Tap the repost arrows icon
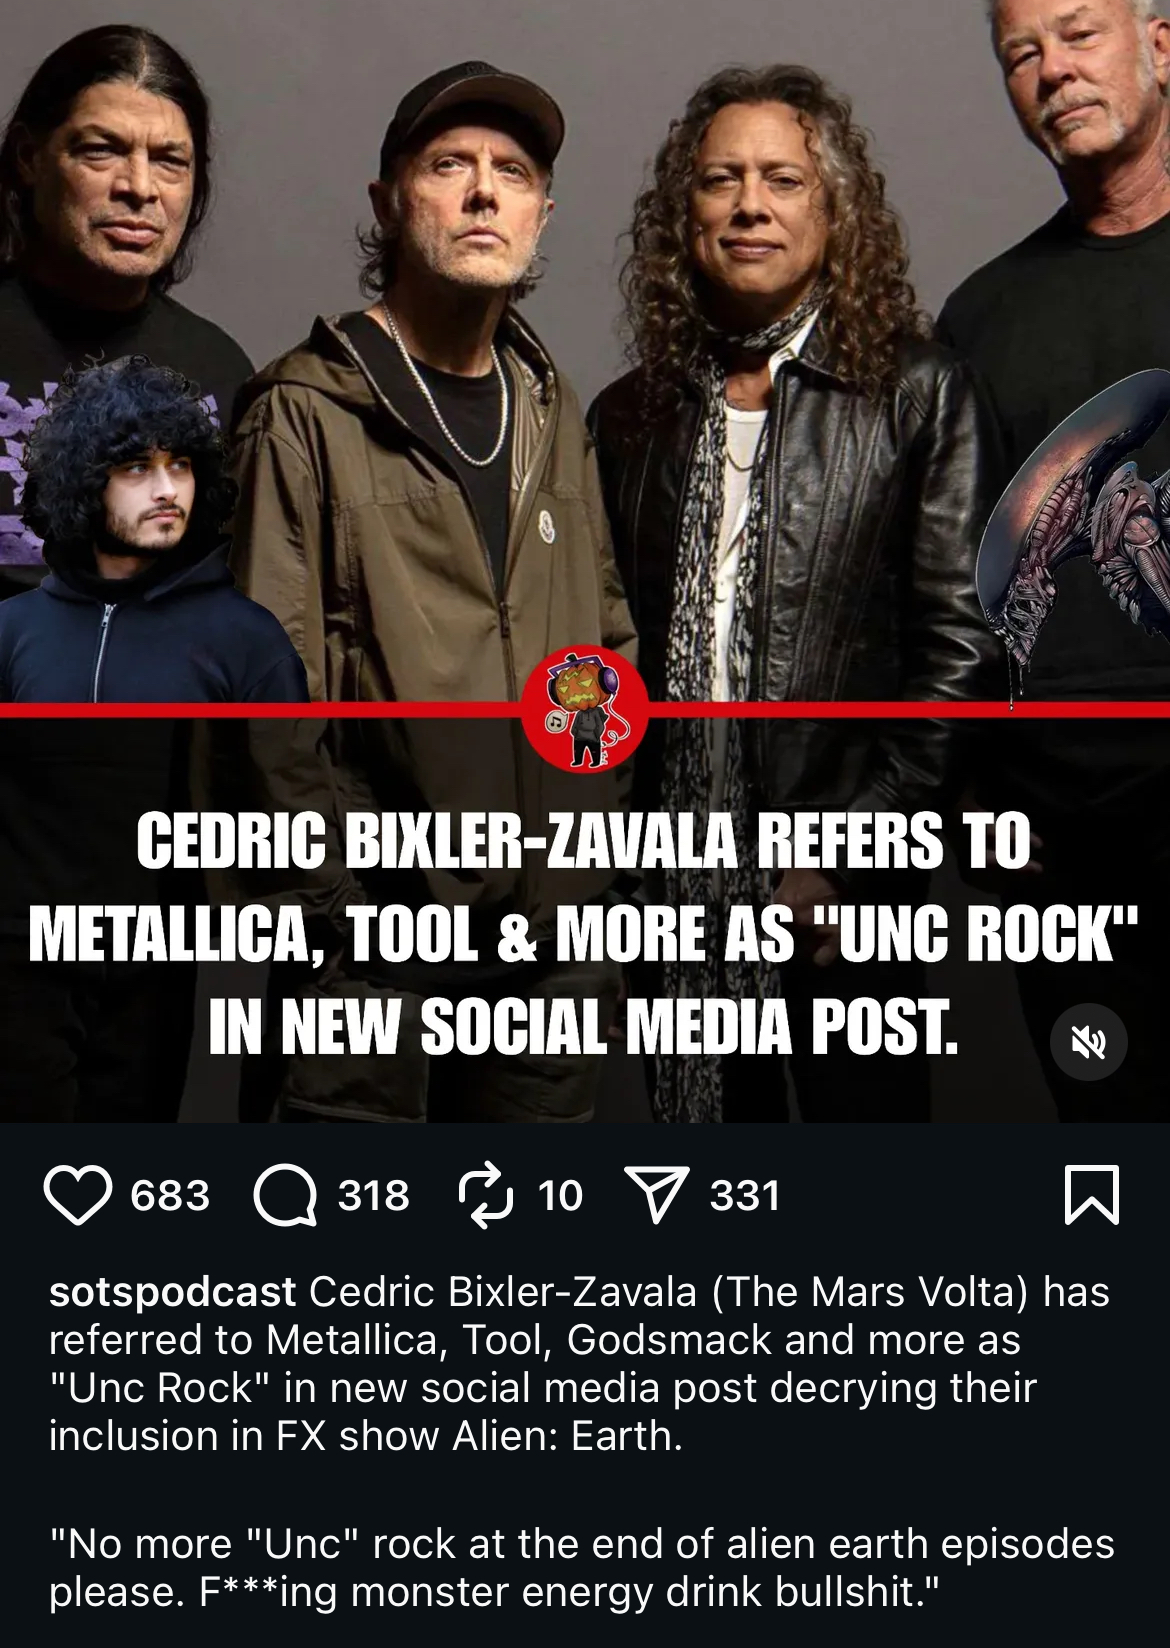This screenshot has width=1170, height=1648. tap(486, 1195)
